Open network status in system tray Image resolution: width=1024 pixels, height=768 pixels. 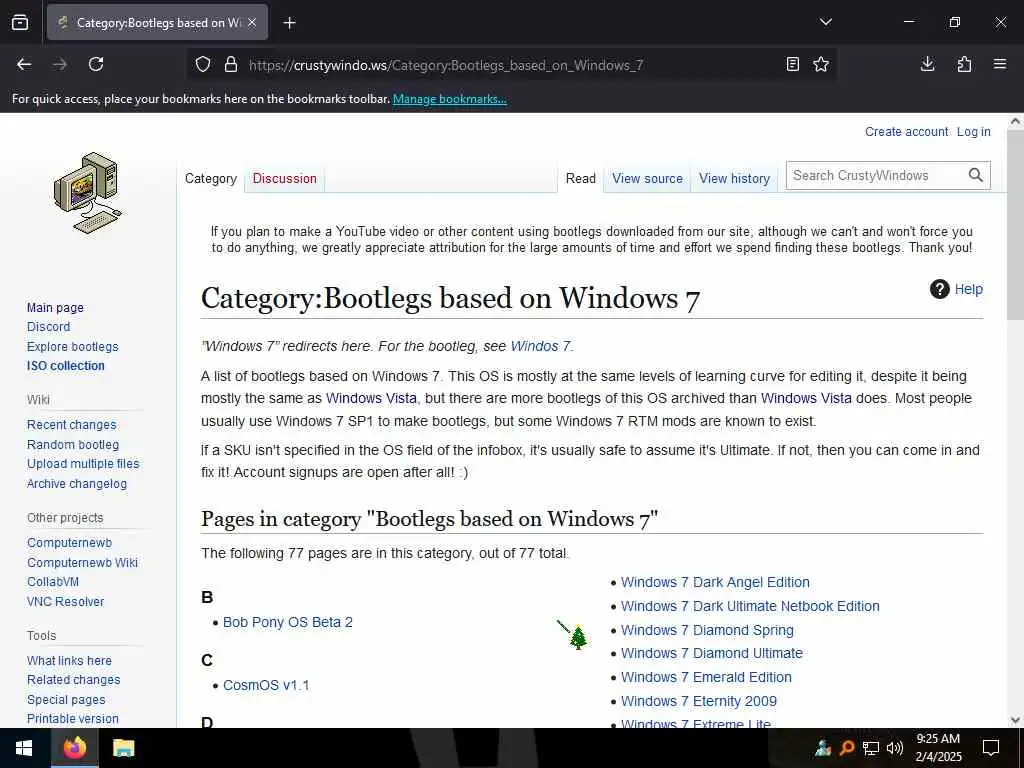[x=871, y=748]
